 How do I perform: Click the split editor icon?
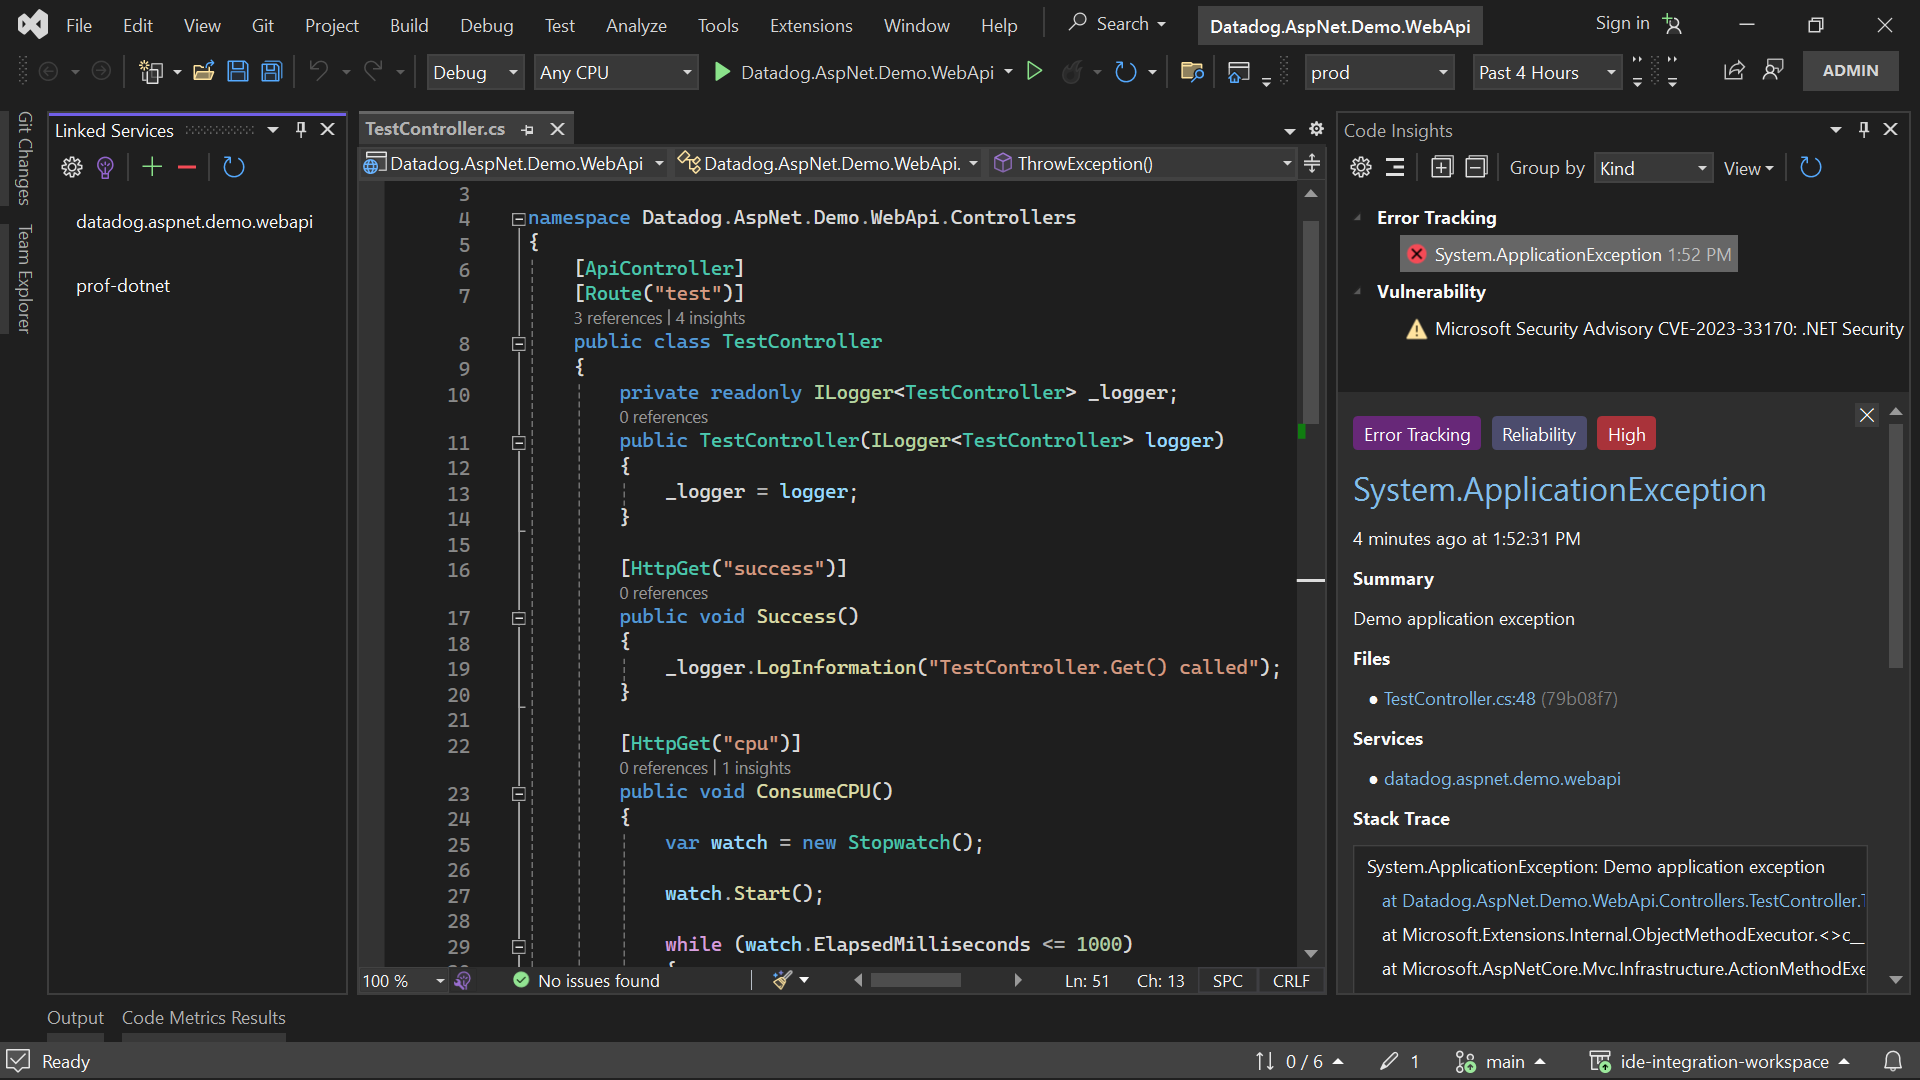(1312, 162)
